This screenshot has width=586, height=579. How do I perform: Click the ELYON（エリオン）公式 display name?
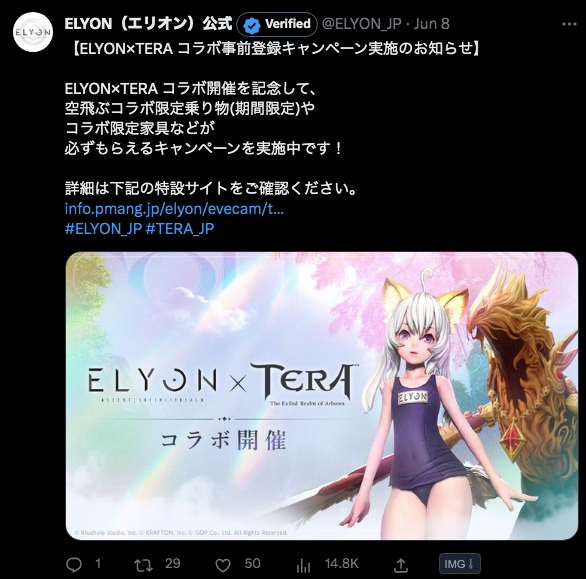point(148,24)
